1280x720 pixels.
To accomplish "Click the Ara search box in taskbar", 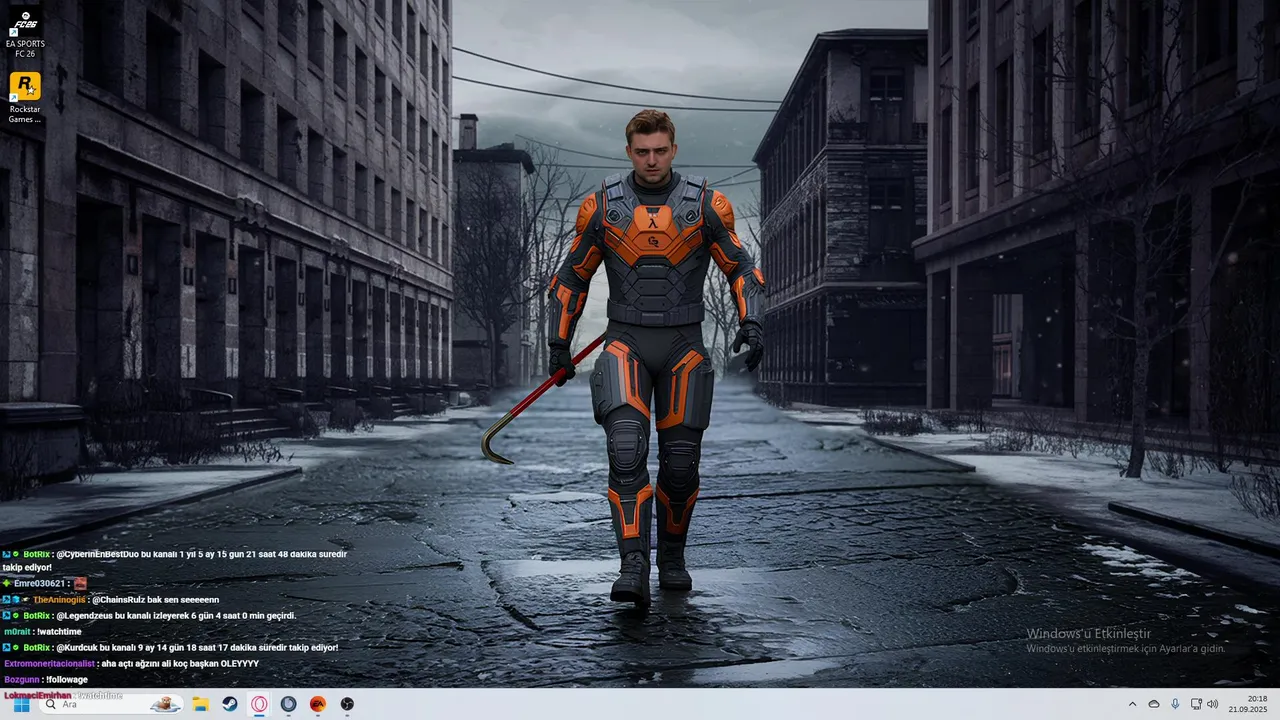I will pyautogui.click(x=110, y=704).
